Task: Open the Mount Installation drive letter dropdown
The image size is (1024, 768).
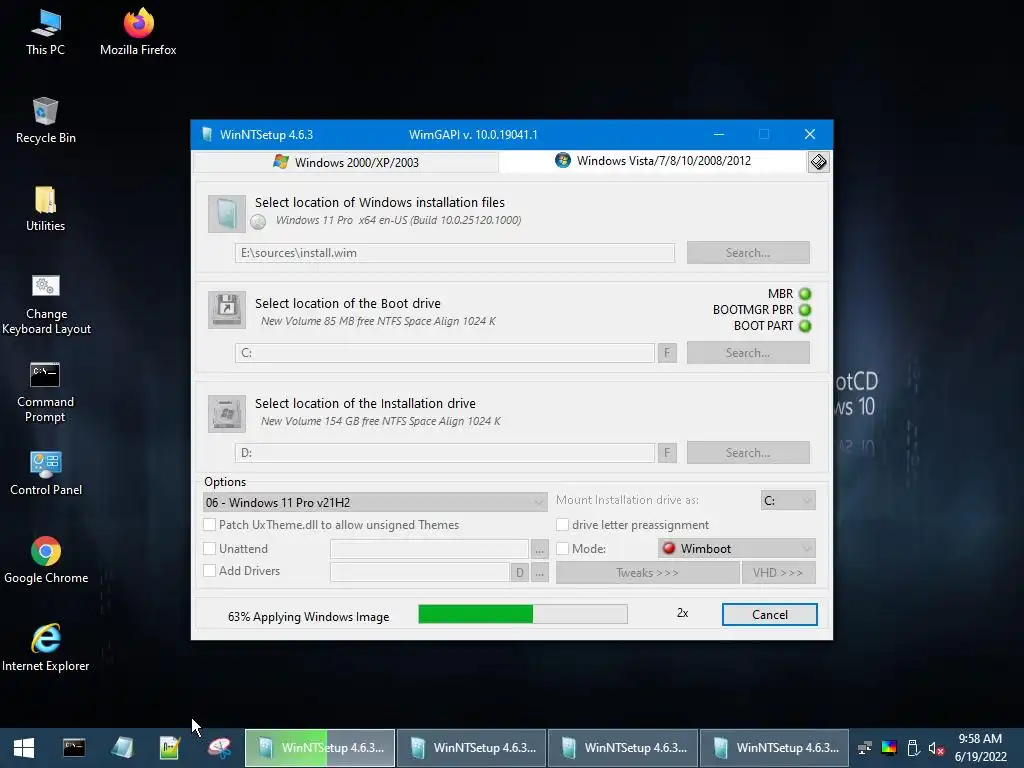Action: click(x=788, y=500)
